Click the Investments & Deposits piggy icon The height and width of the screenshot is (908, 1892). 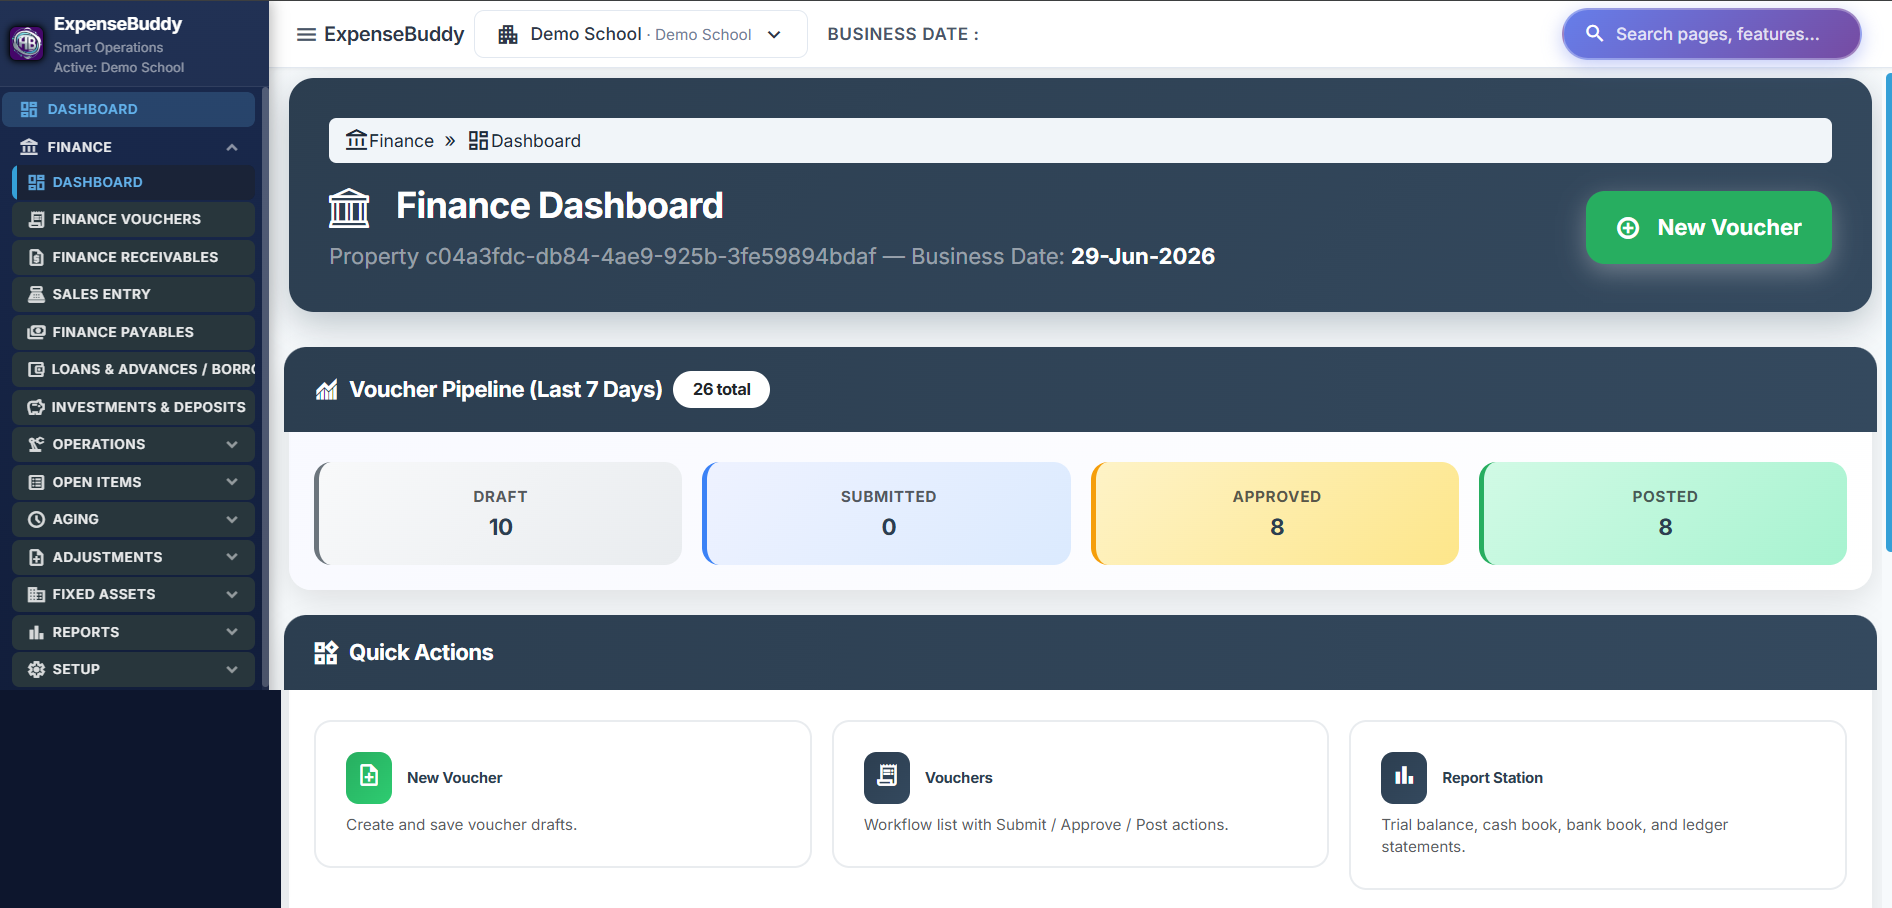click(x=36, y=407)
